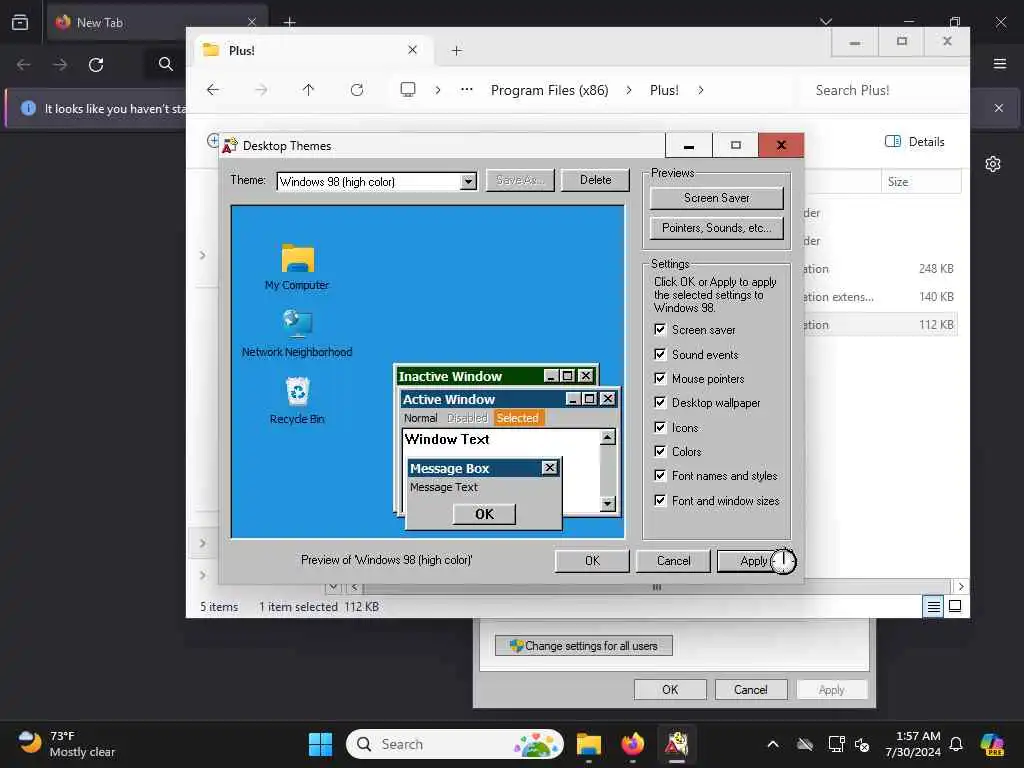
Task: Click the Size column header
Action: (x=921, y=182)
